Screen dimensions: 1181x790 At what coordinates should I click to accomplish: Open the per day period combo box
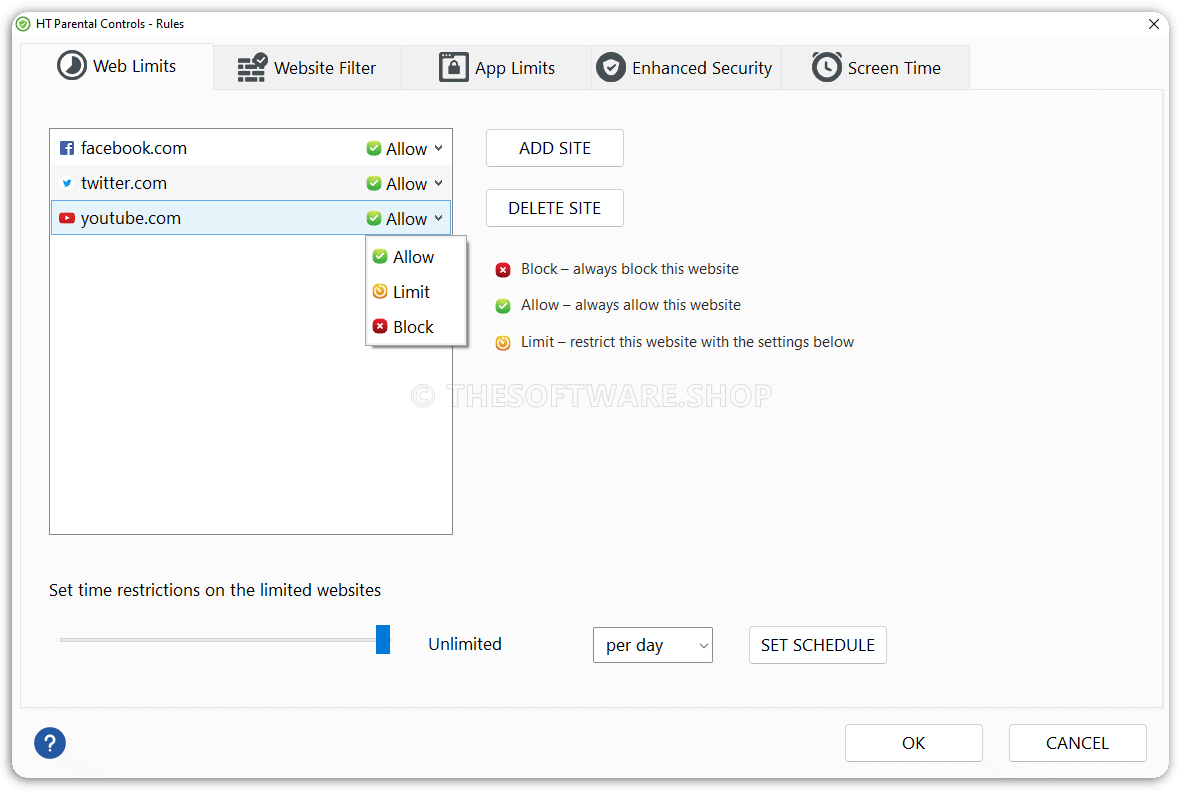(x=653, y=645)
